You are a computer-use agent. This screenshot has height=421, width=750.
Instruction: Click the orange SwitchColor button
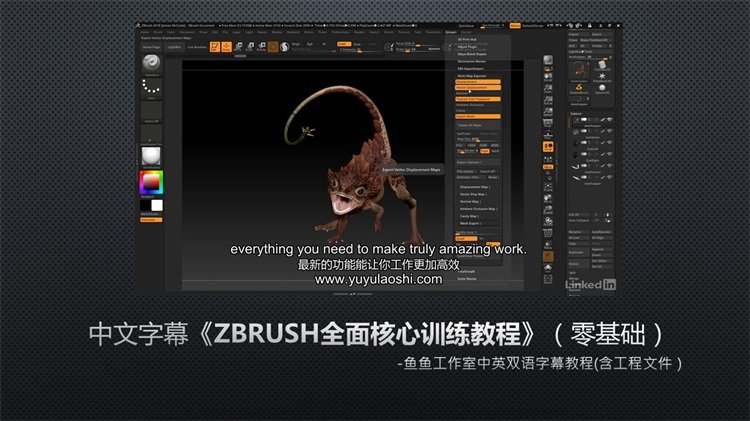151,220
